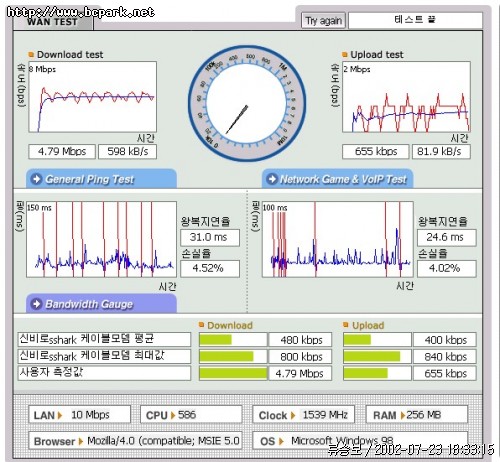
Task: Click the arrow icon beside Bandwidth Gauge
Action: (36, 304)
